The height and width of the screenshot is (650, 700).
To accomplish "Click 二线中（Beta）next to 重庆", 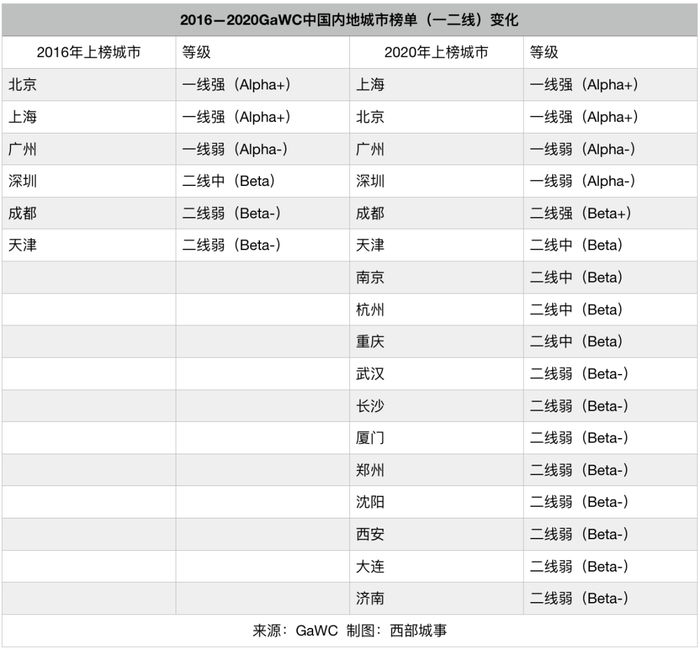I will 576,342.
